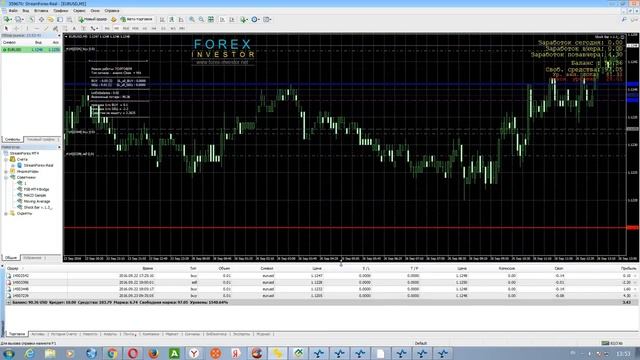Select the H1 timeframe button
The height and width of the screenshot is (360, 640).
pos(144,28)
